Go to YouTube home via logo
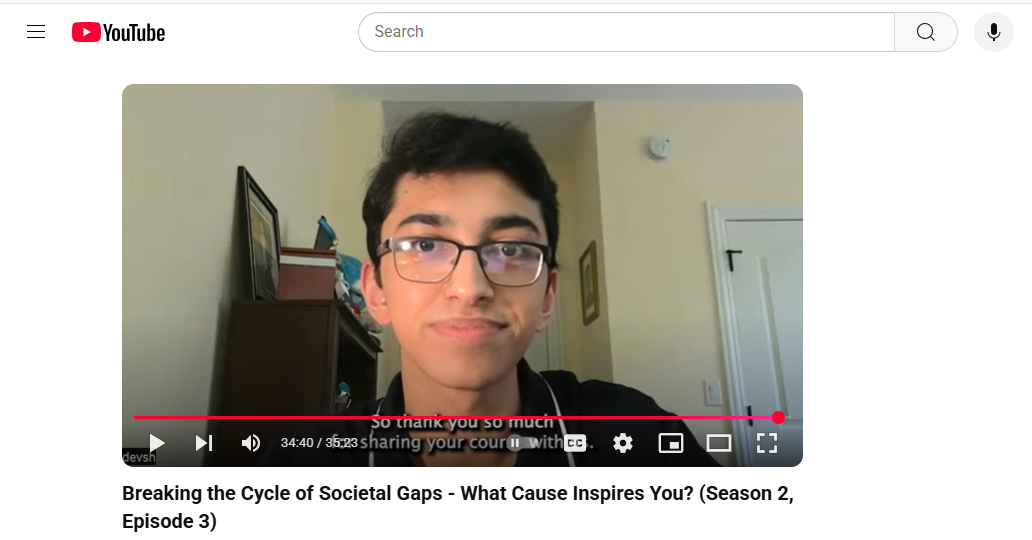 (x=118, y=32)
